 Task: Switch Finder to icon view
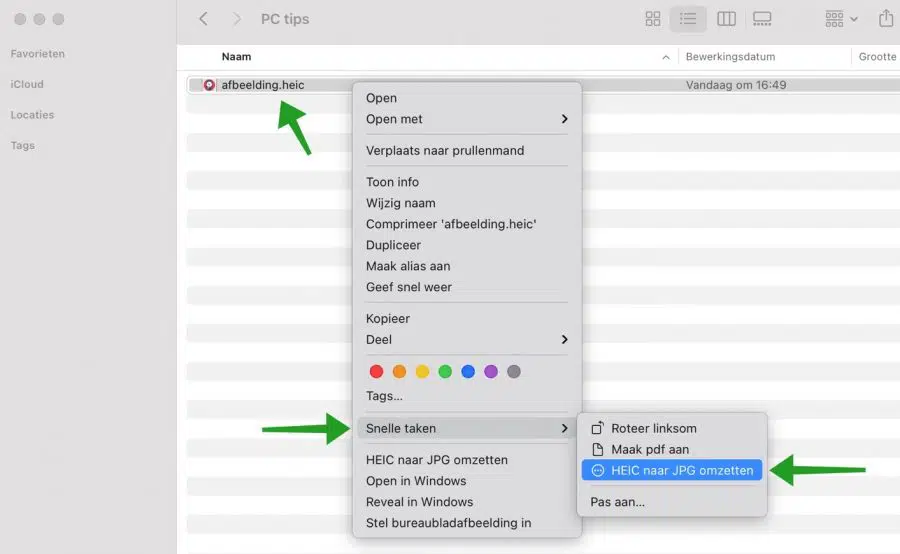coord(653,19)
